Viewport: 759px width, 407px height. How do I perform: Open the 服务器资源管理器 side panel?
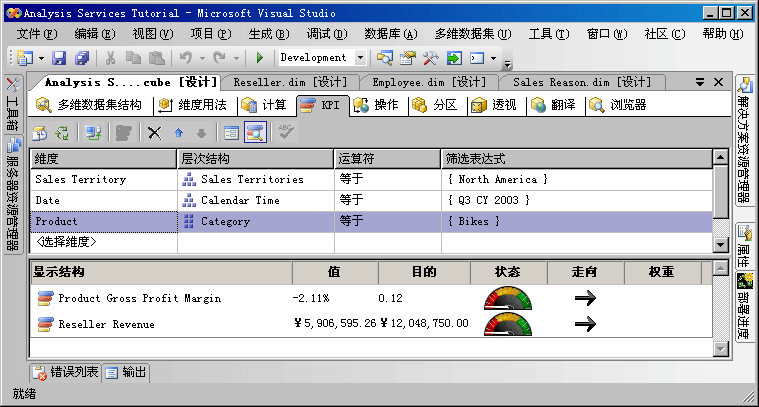pos(13,194)
